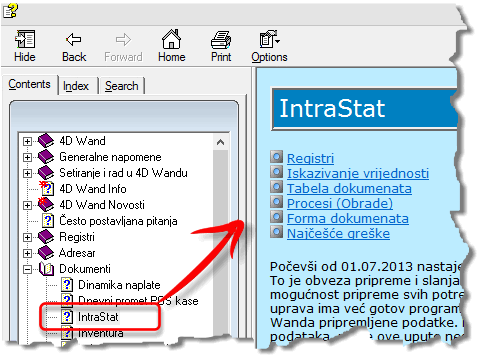This screenshot has width=482, height=360.
Task: Click the bullet icon beside Tabela dokumenata
Action: (x=276, y=187)
